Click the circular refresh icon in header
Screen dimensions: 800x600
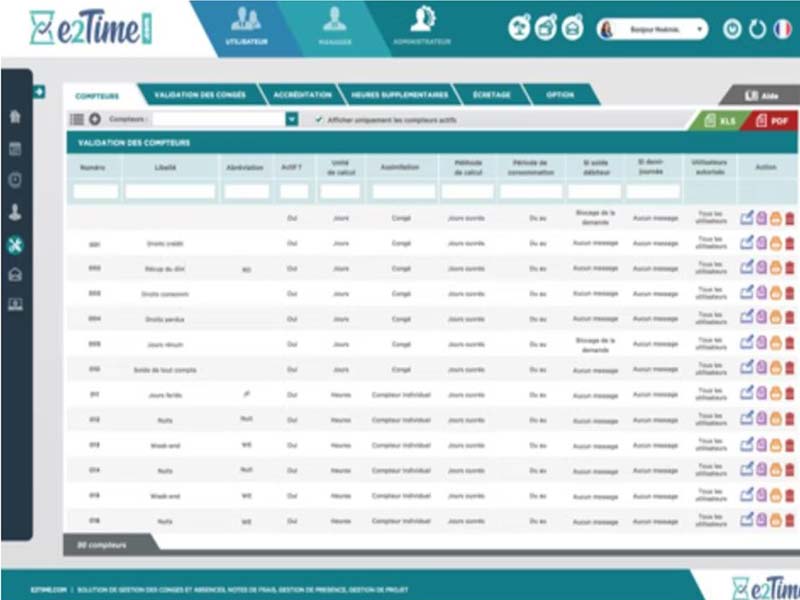(757, 29)
